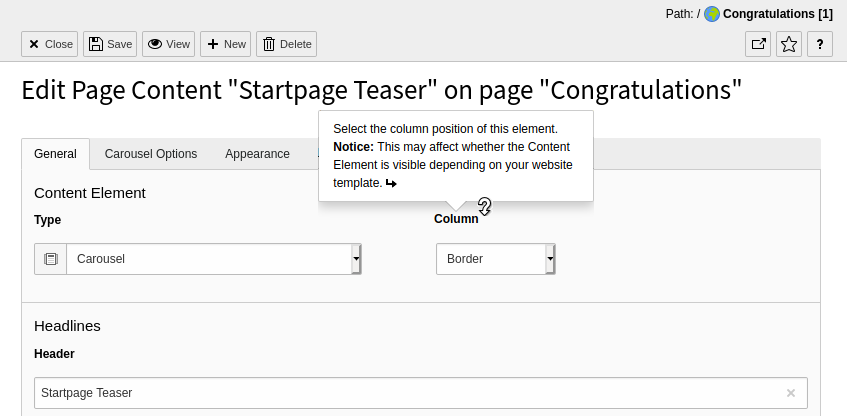Clear the Header field with the X
The image size is (847, 416).
coord(791,393)
